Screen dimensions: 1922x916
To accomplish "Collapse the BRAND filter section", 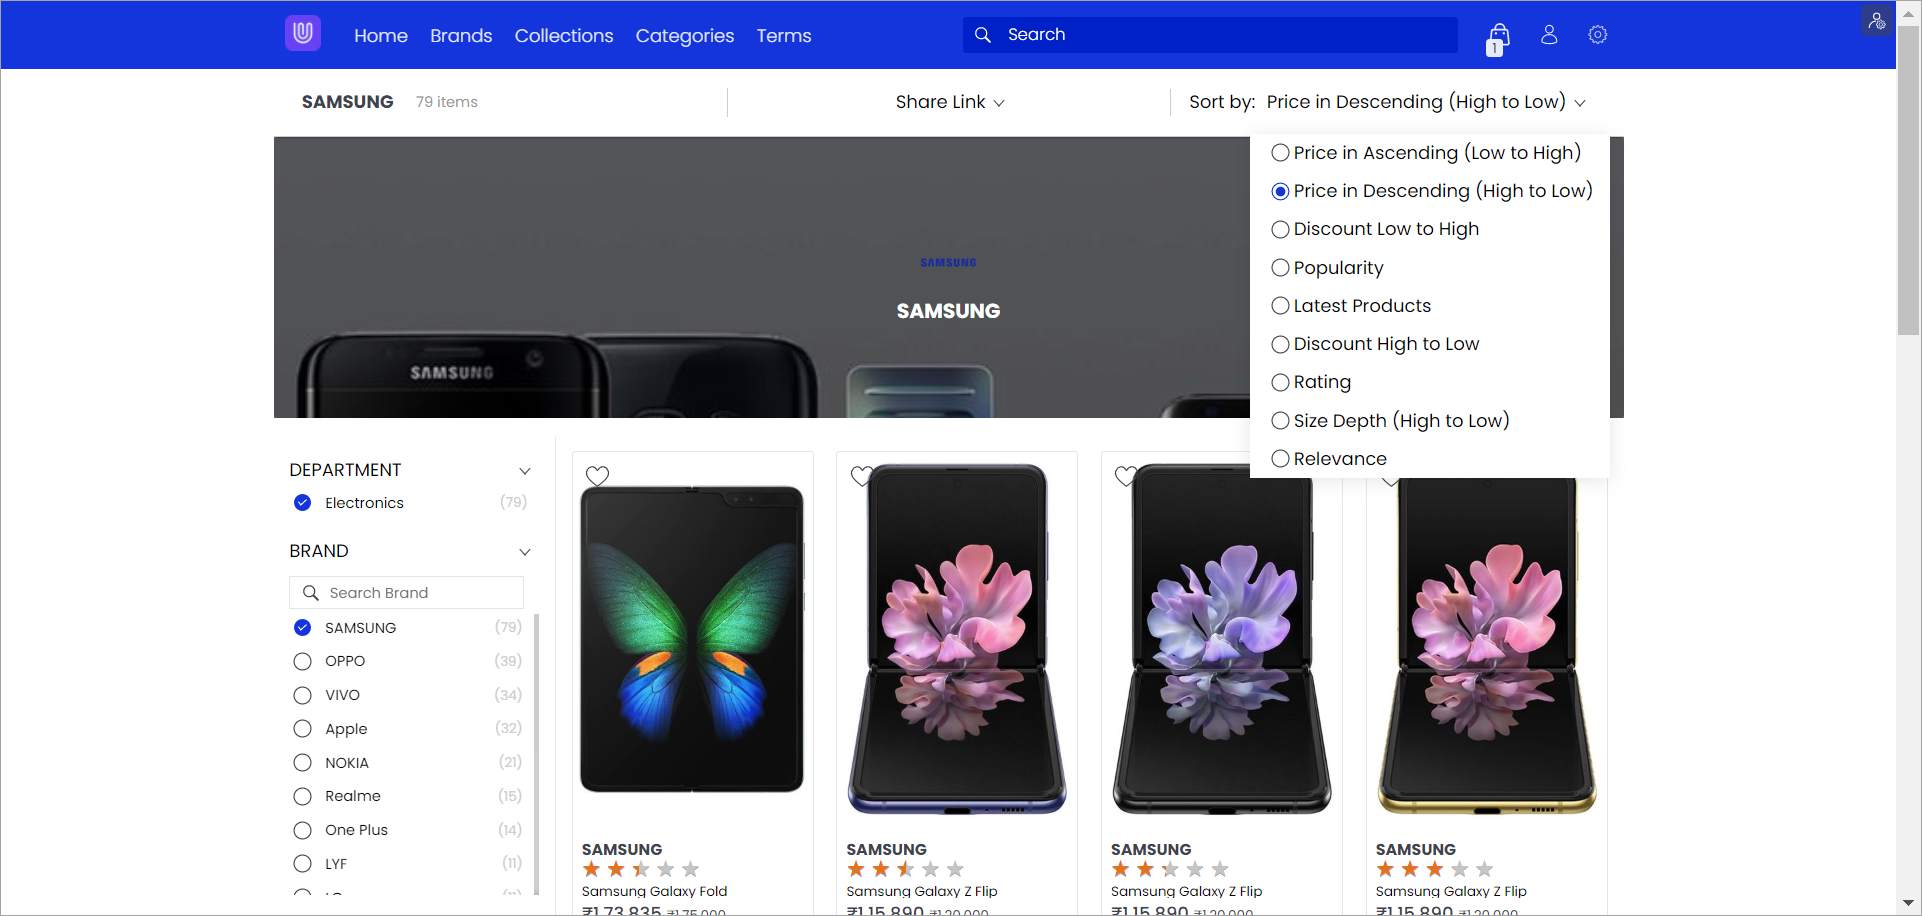I will click(x=524, y=552).
